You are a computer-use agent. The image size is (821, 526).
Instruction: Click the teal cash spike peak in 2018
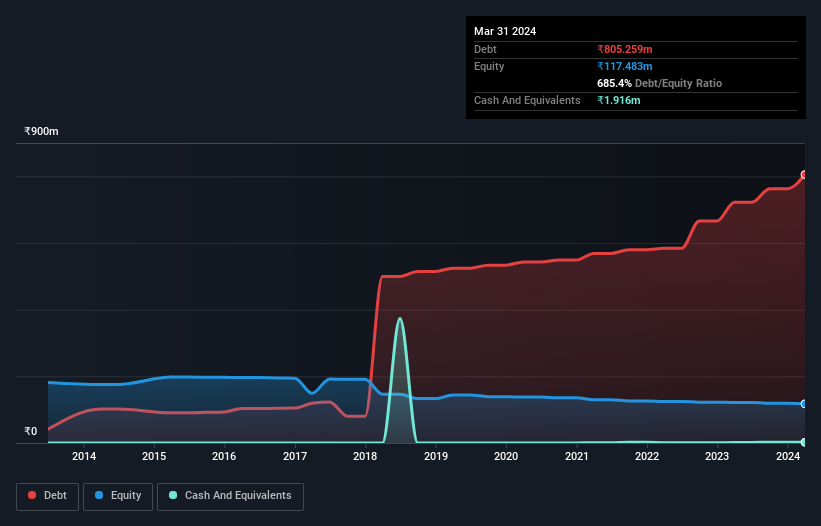point(400,319)
